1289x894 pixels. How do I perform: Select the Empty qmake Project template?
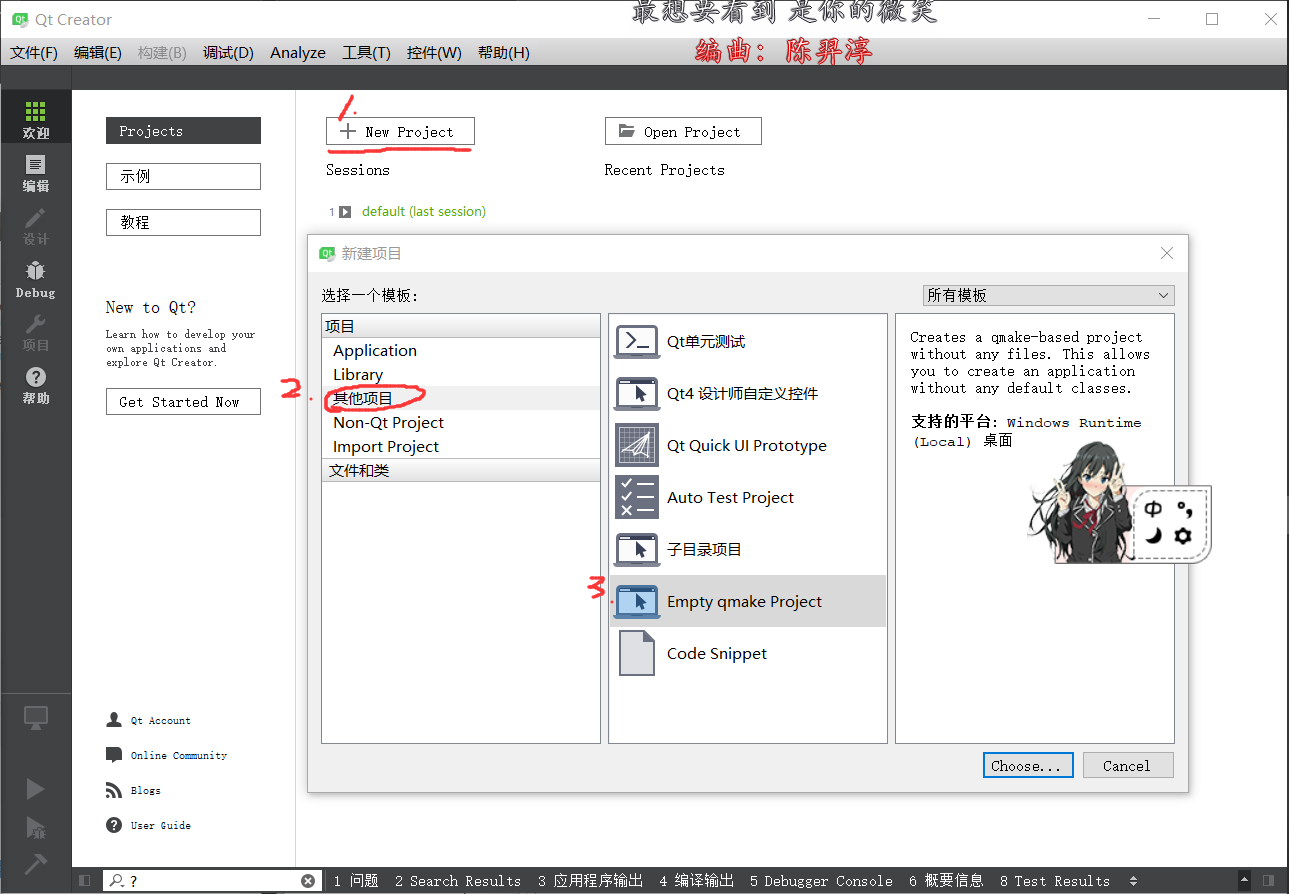pyautogui.click(x=747, y=601)
